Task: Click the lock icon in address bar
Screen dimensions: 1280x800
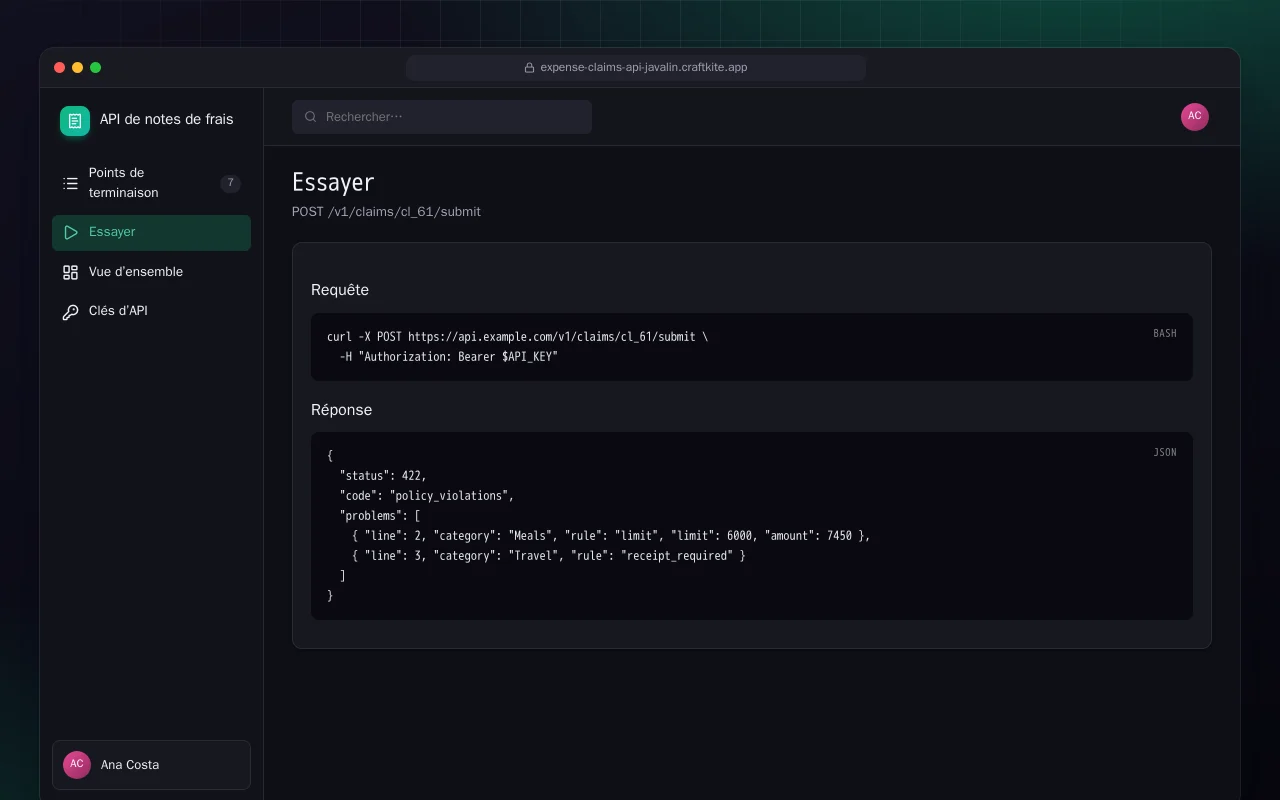Action: pyautogui.click(x=529, y=68)
